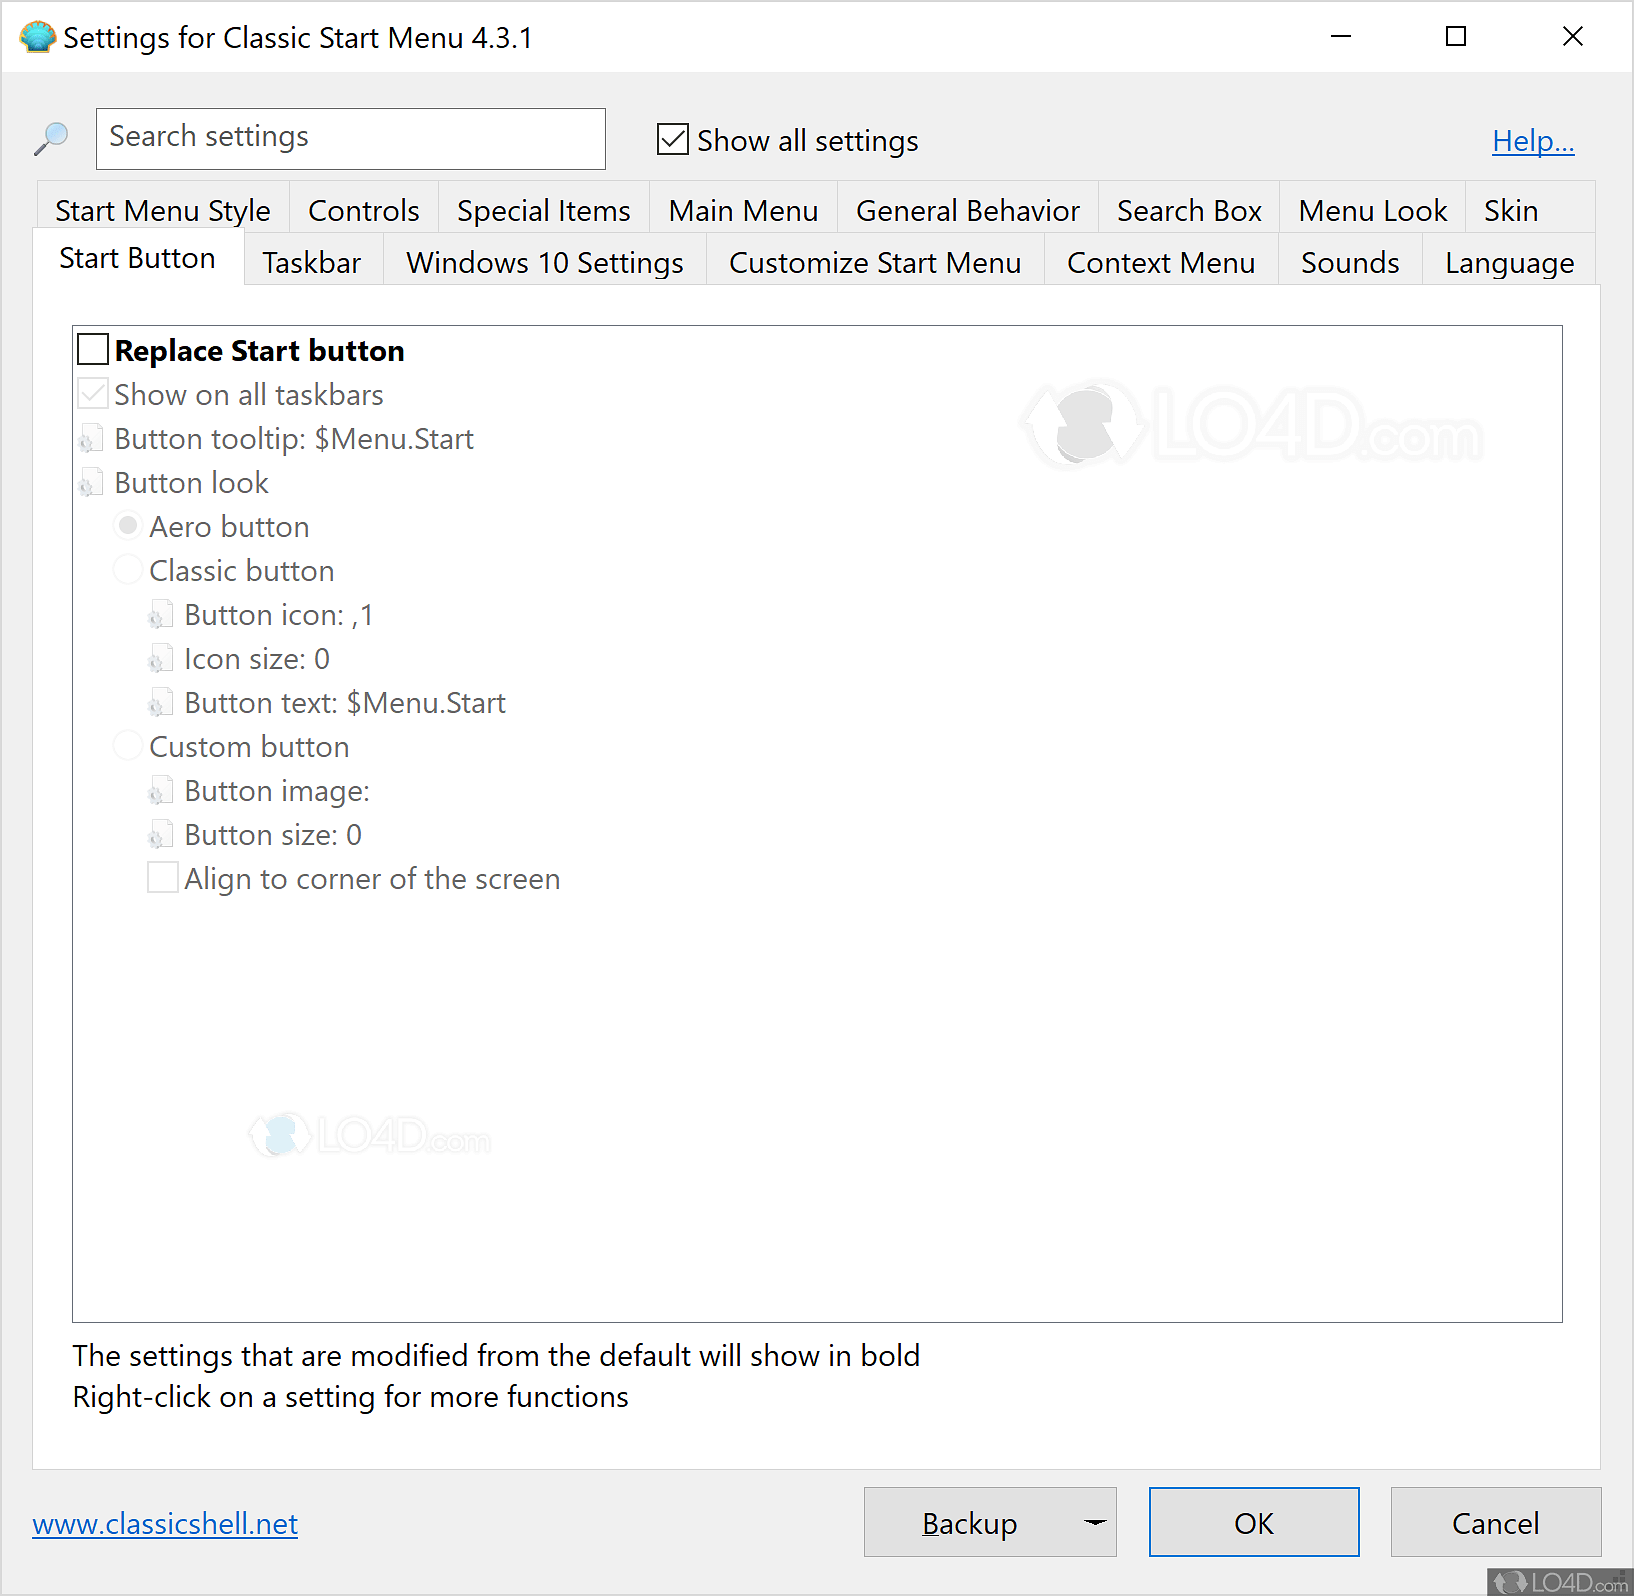Click the Classic Shell app icon in title bar
Viewport: 1634px width, 1596px height.
38,37
